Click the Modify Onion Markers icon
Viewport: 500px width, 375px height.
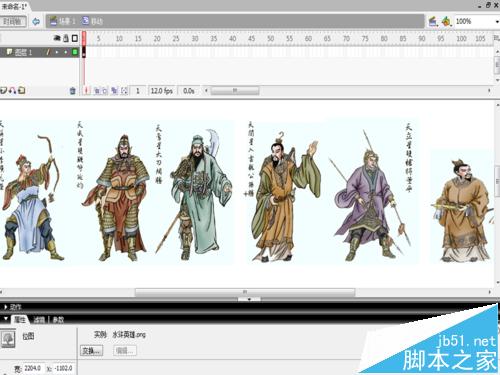pos(124,91)
